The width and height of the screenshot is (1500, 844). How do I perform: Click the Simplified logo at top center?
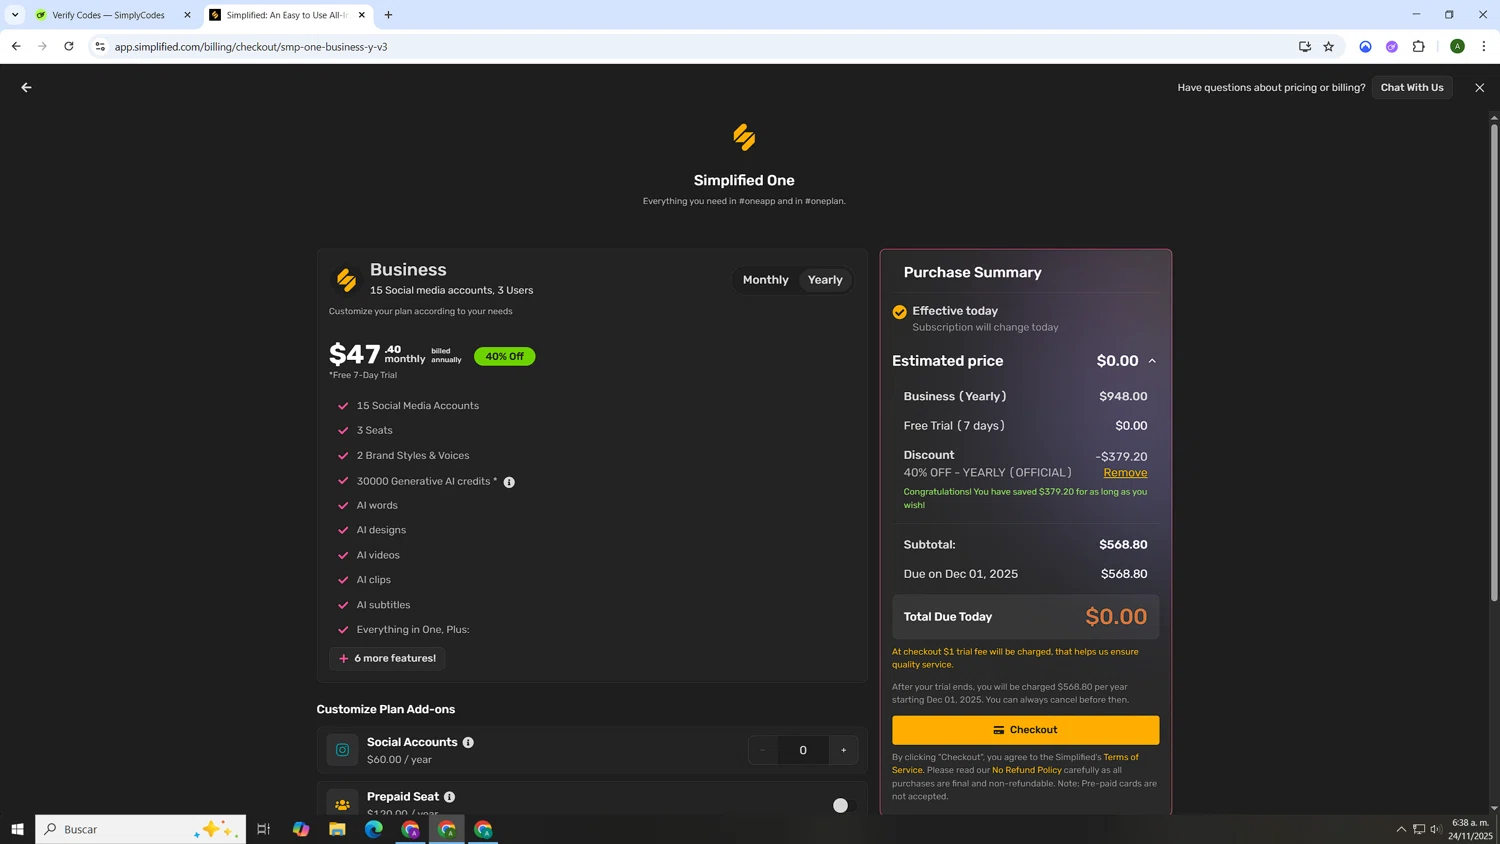[744, 137]
